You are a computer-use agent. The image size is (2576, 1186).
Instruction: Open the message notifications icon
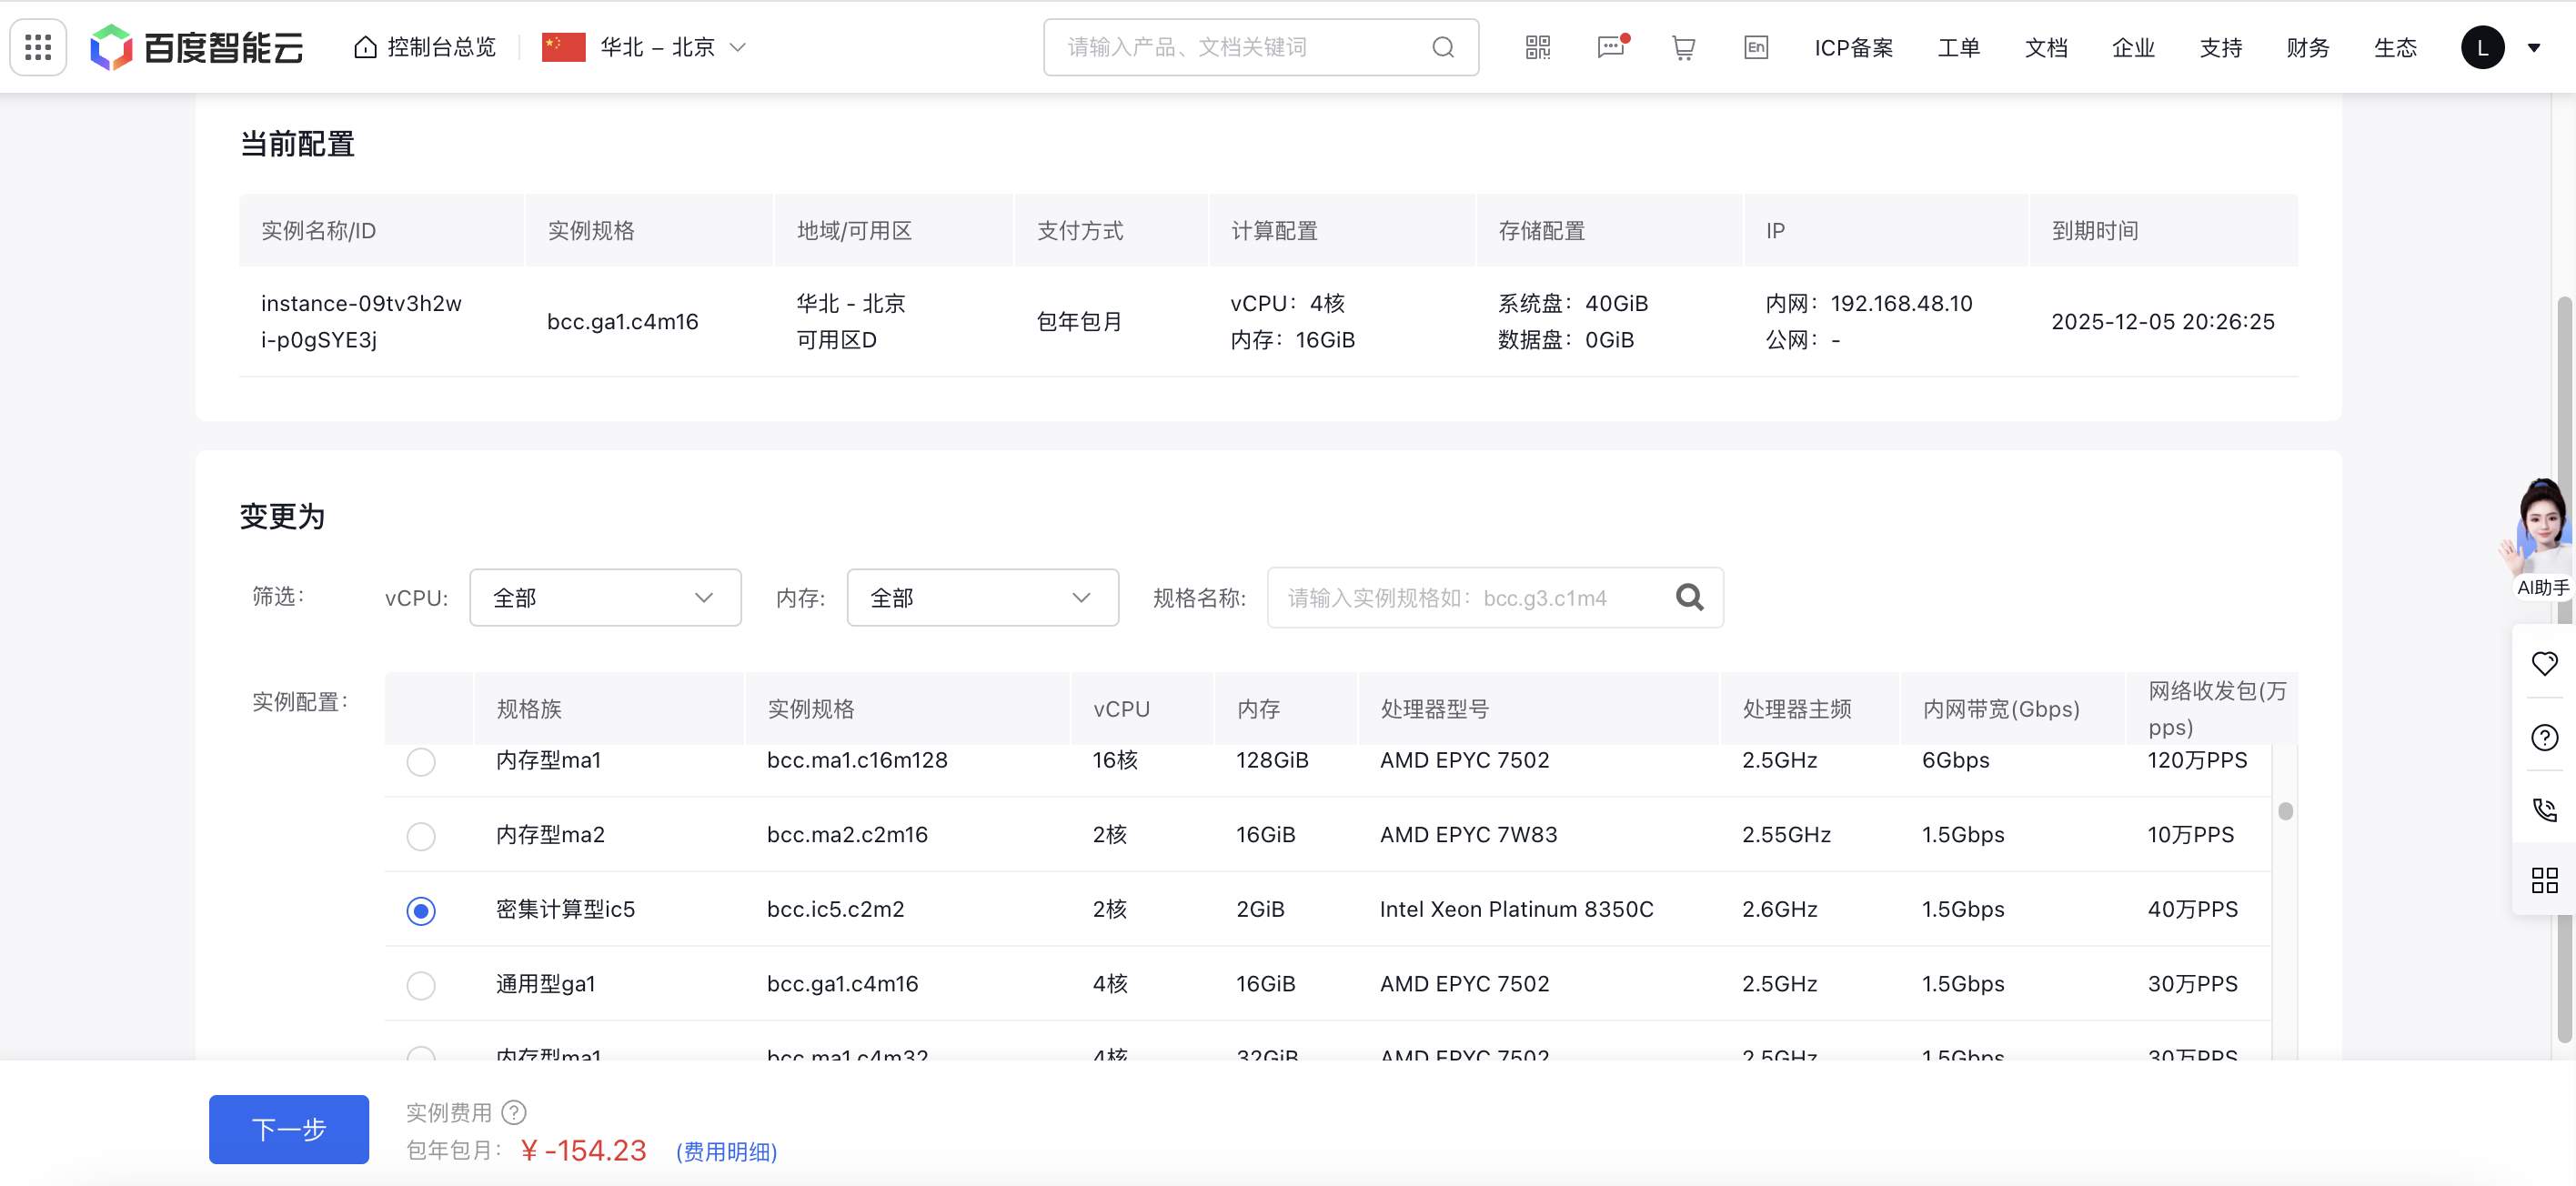(1610, 47)
